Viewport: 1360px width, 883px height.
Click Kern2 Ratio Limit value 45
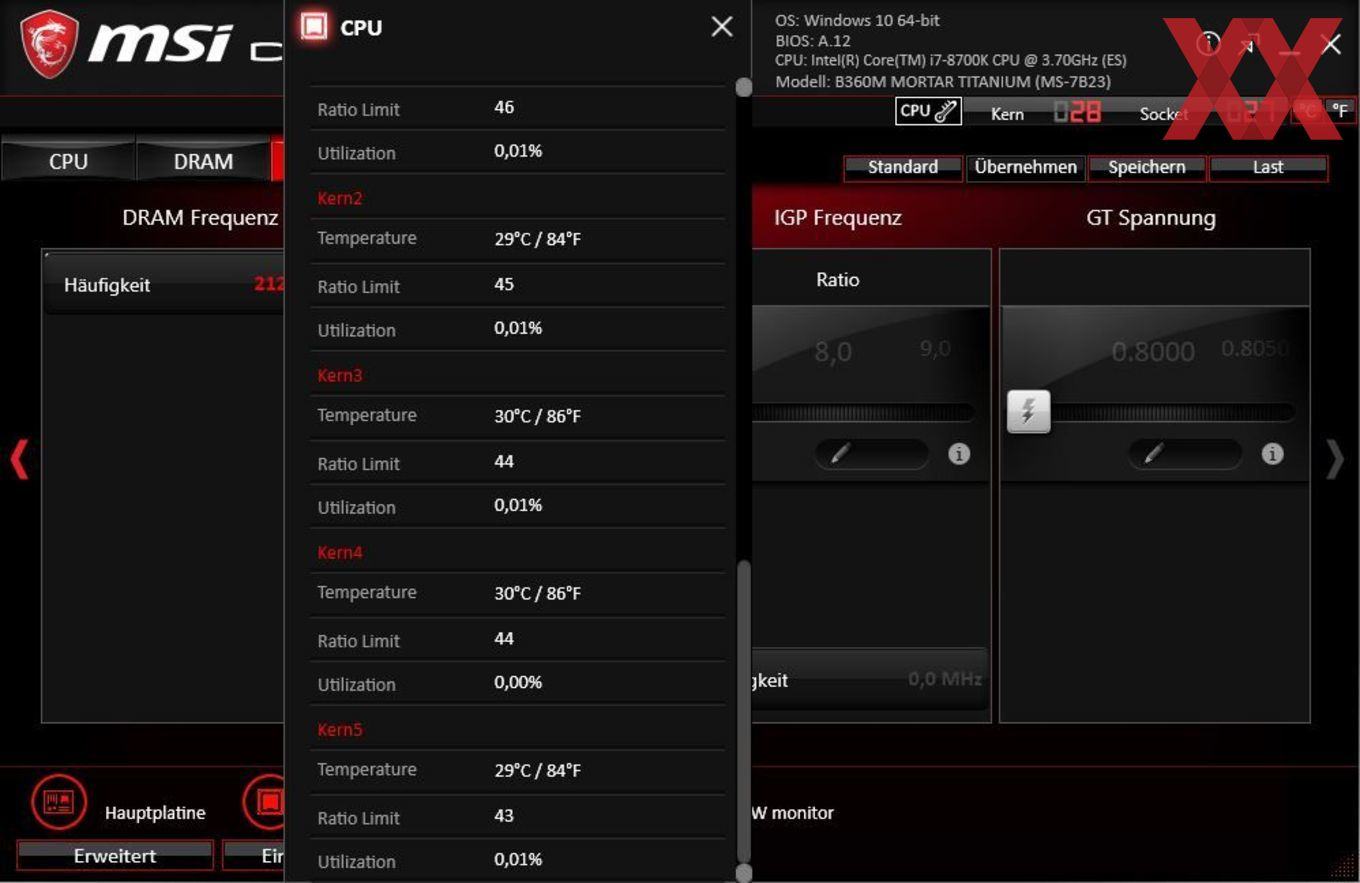click(x=504, y=284)
